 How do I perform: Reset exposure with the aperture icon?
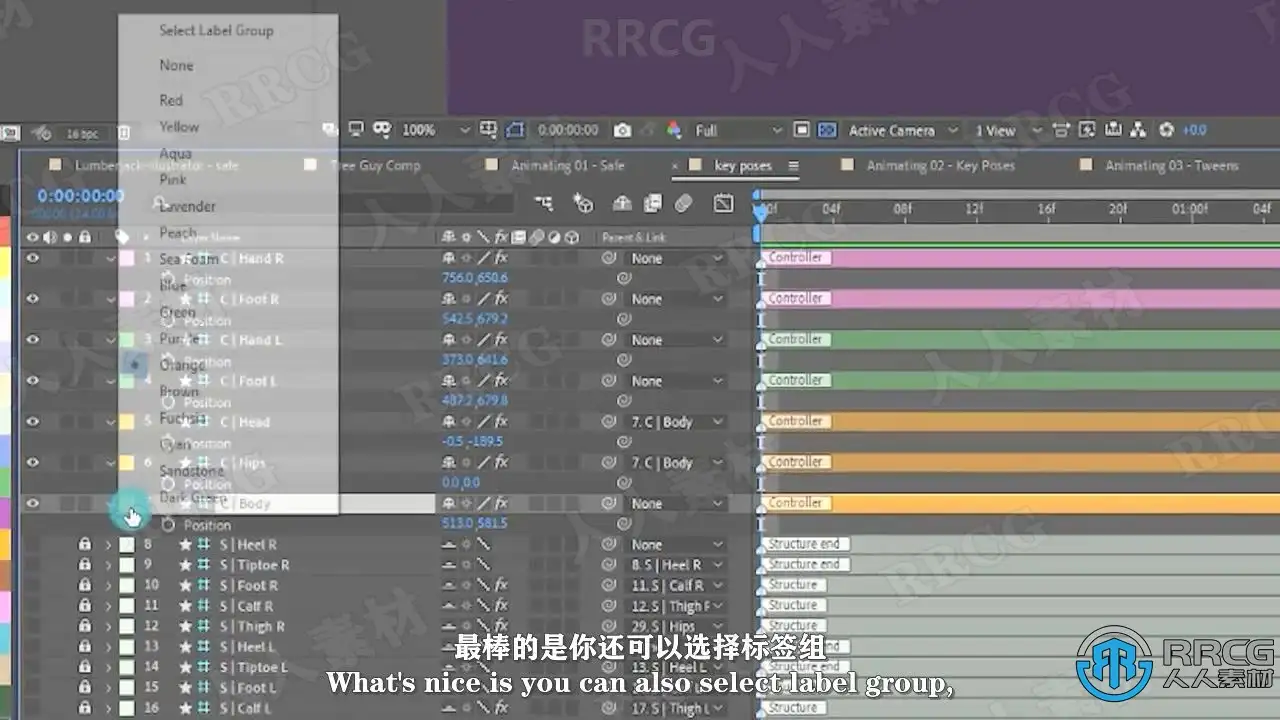tap(1166, 130)
